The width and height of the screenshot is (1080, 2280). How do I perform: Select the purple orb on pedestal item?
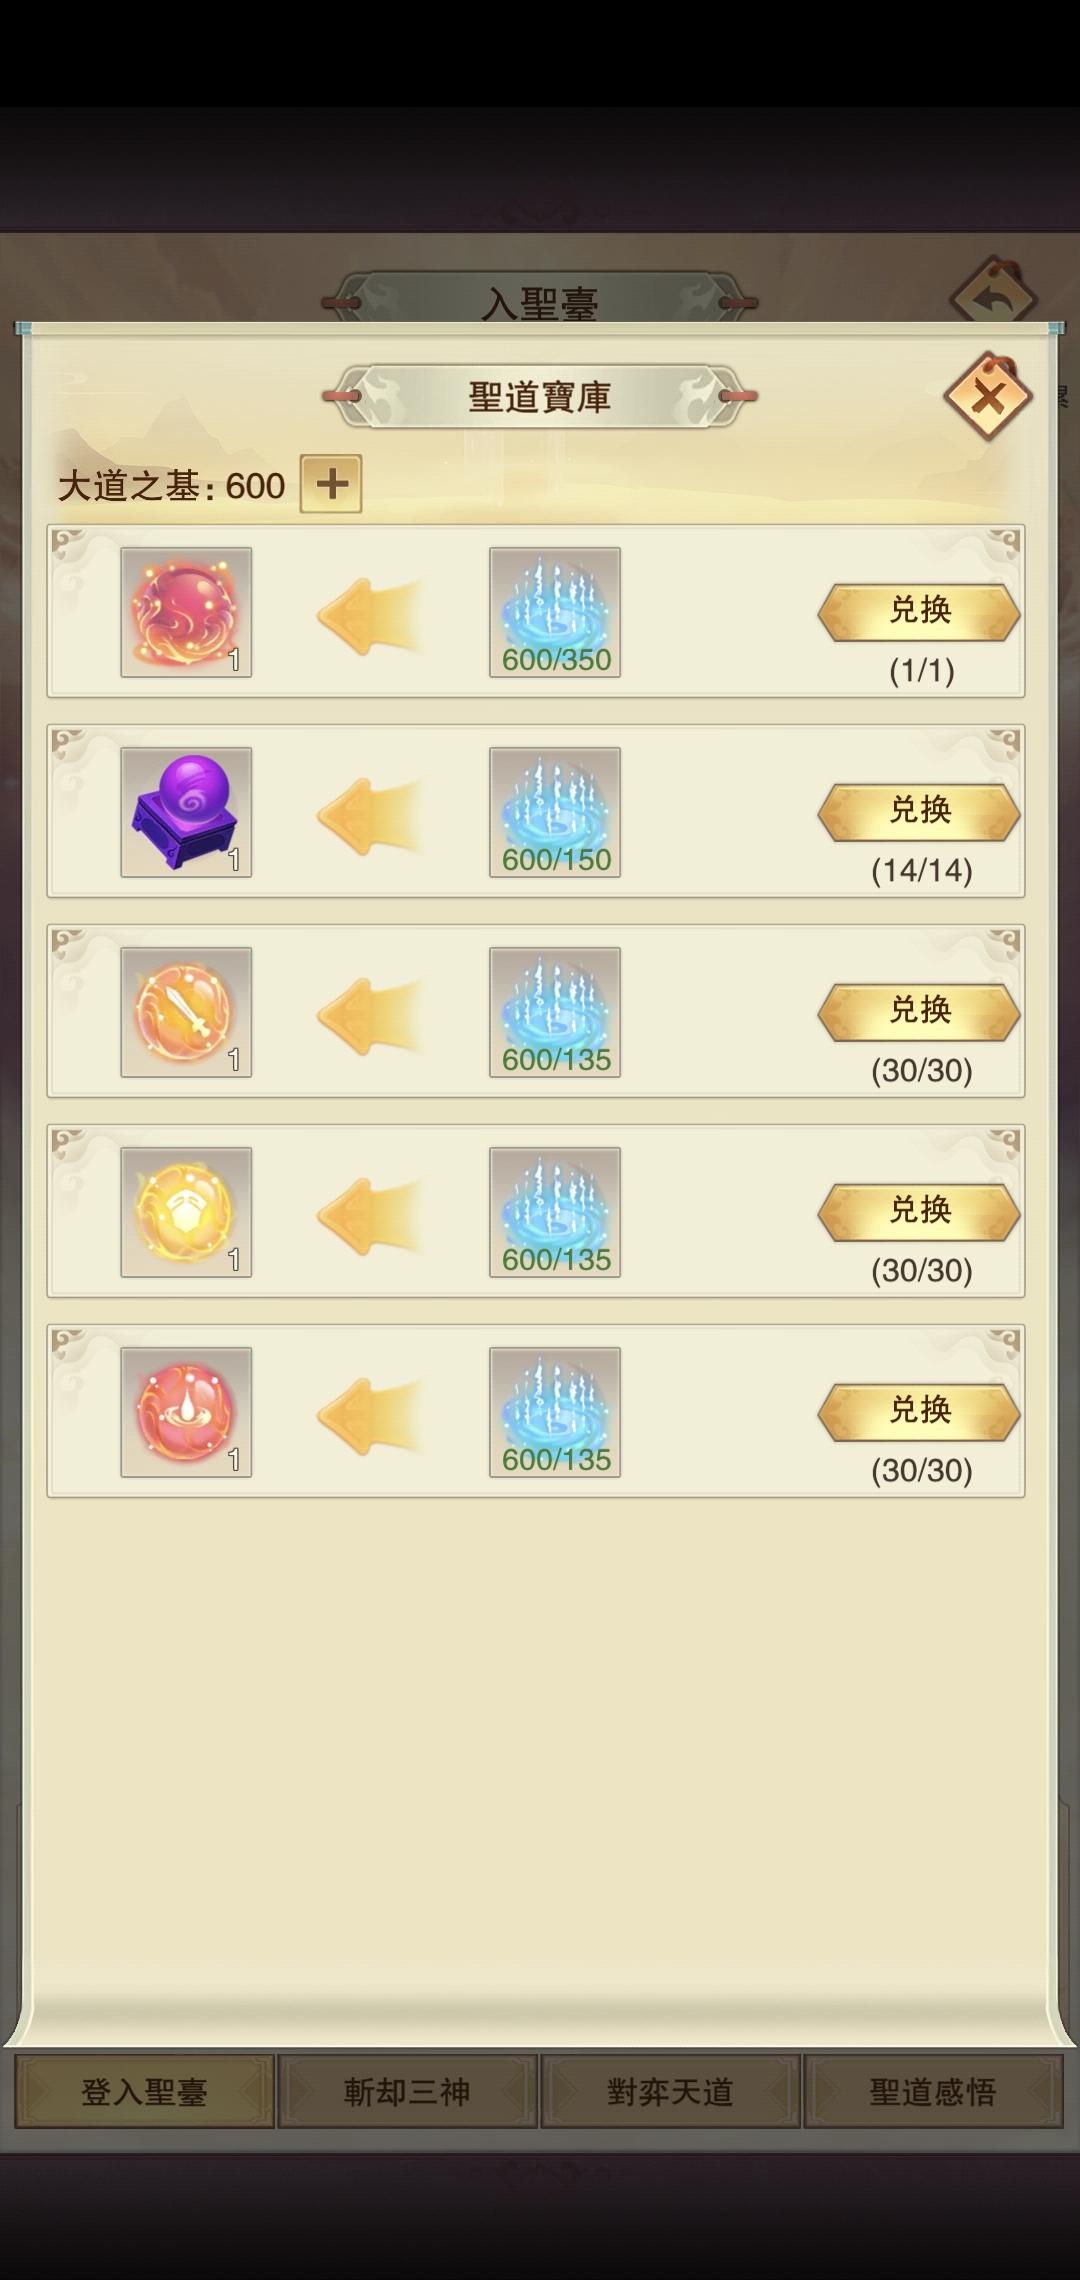click(186, 812)
